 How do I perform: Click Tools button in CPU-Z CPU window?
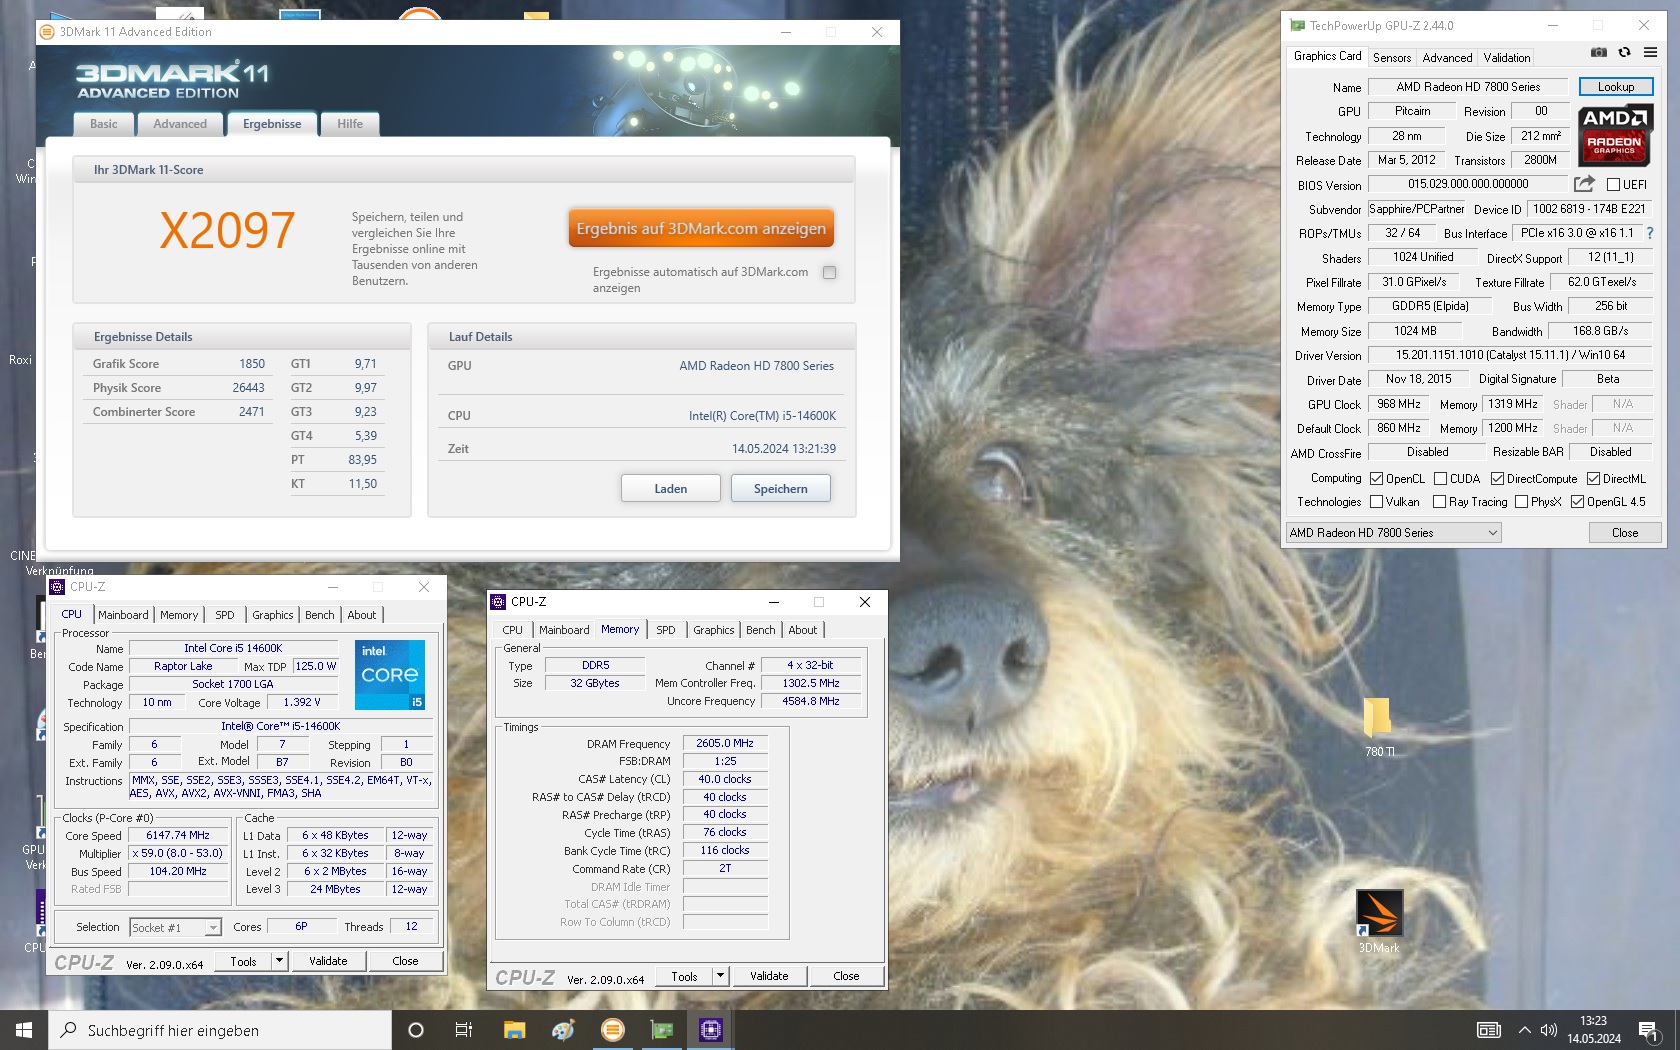pyautogui.click(x=243, y=961)
